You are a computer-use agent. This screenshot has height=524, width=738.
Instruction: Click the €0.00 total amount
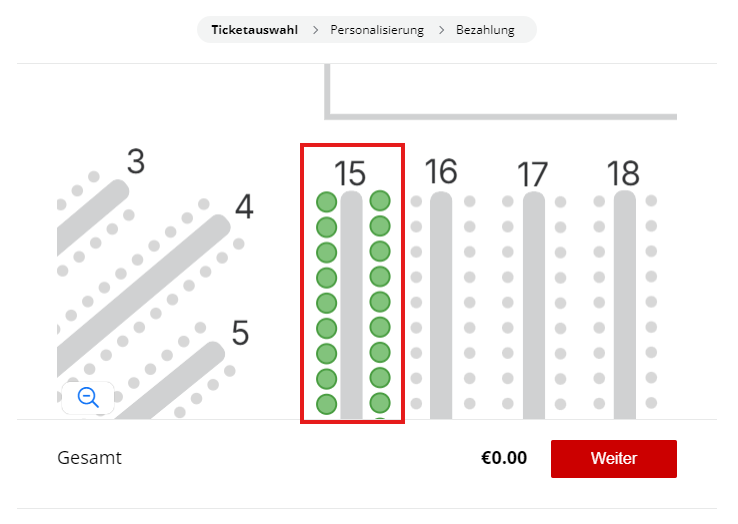[x=503, y=459]
